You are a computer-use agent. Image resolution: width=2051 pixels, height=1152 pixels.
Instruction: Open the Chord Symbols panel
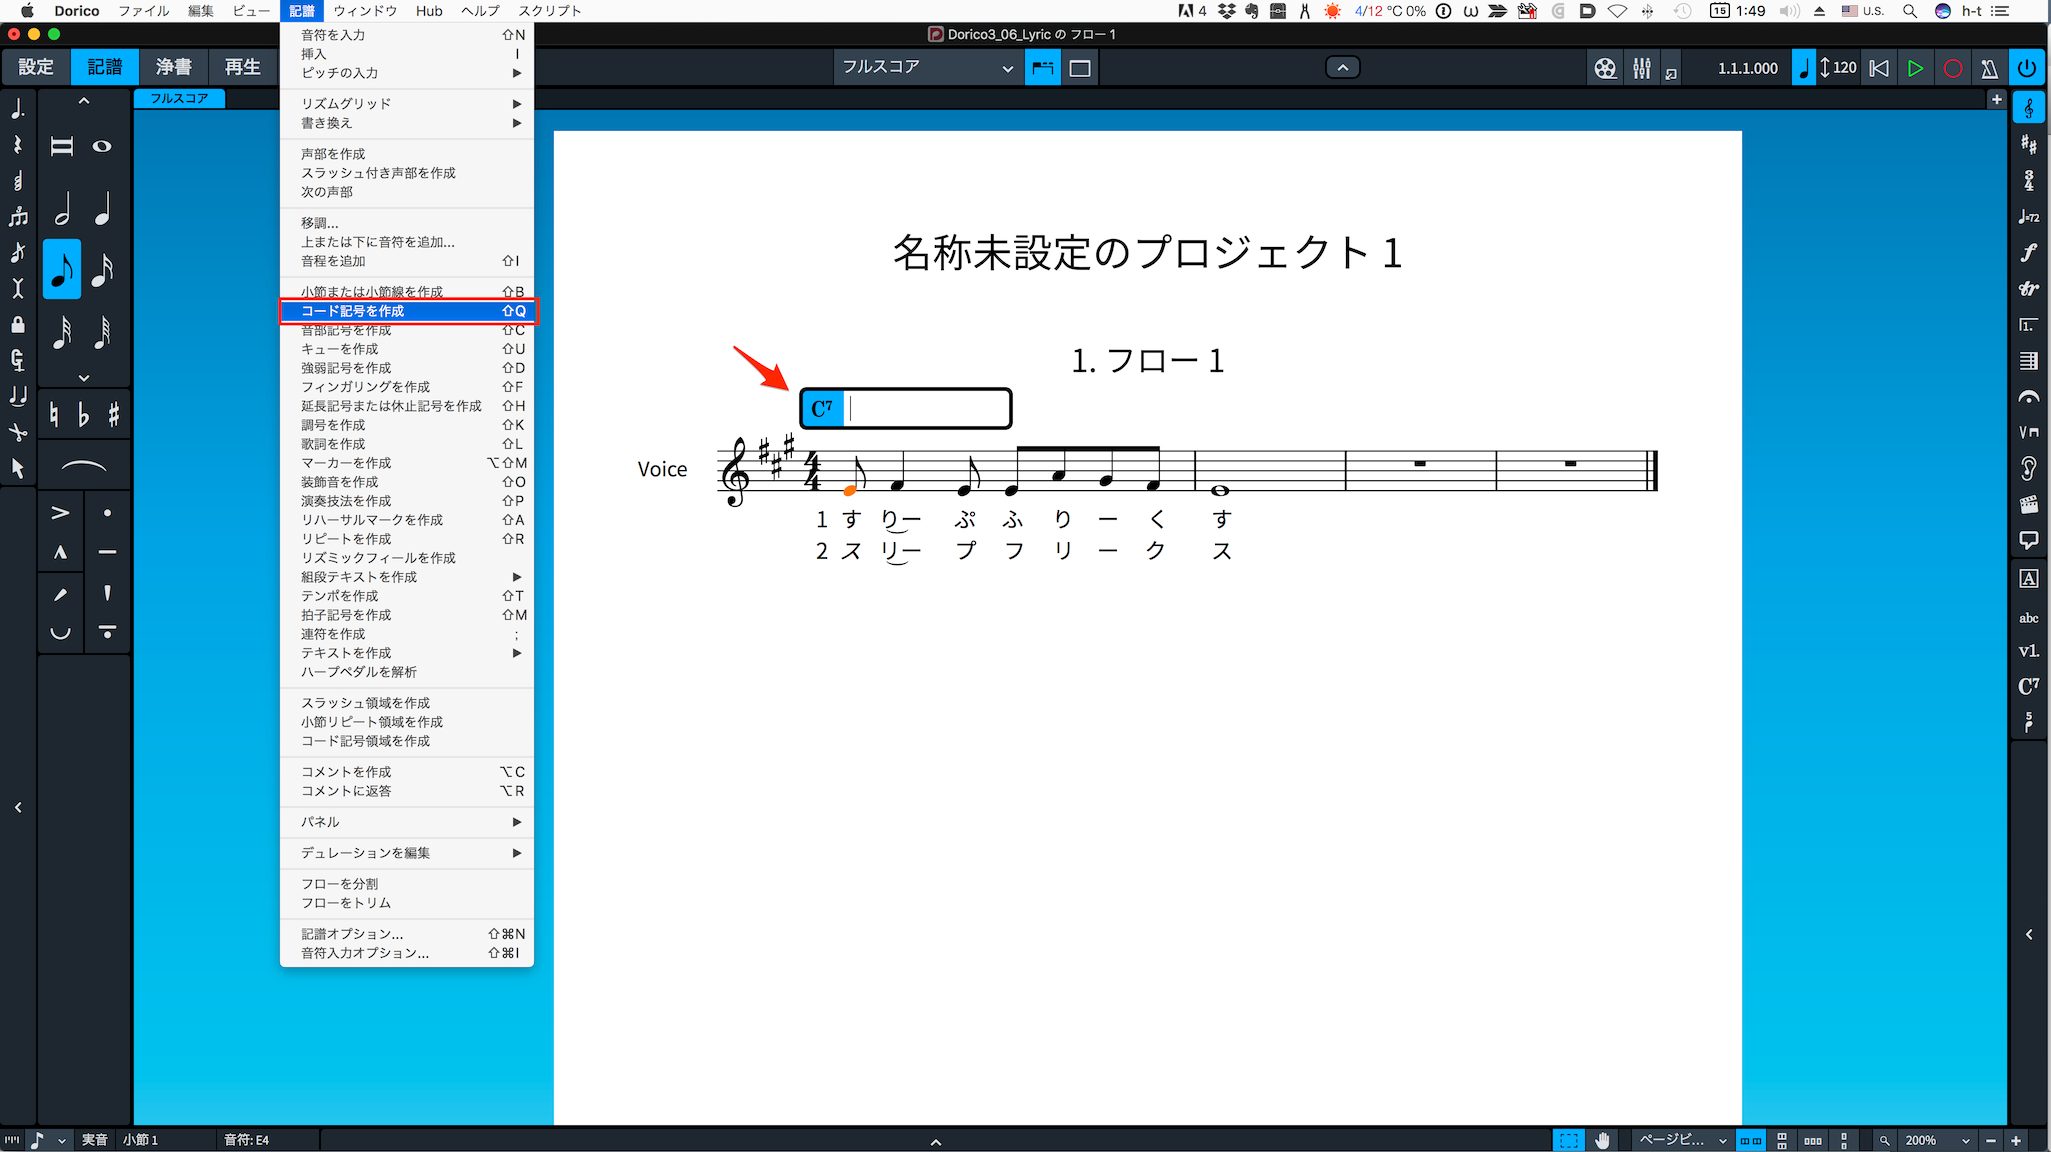click(2028, 686)
